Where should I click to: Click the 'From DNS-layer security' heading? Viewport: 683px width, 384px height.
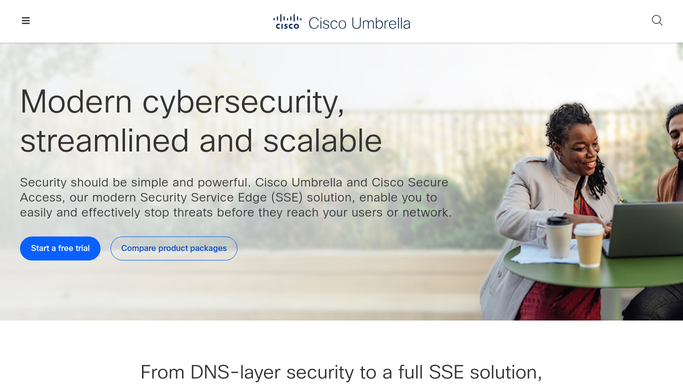341,373
